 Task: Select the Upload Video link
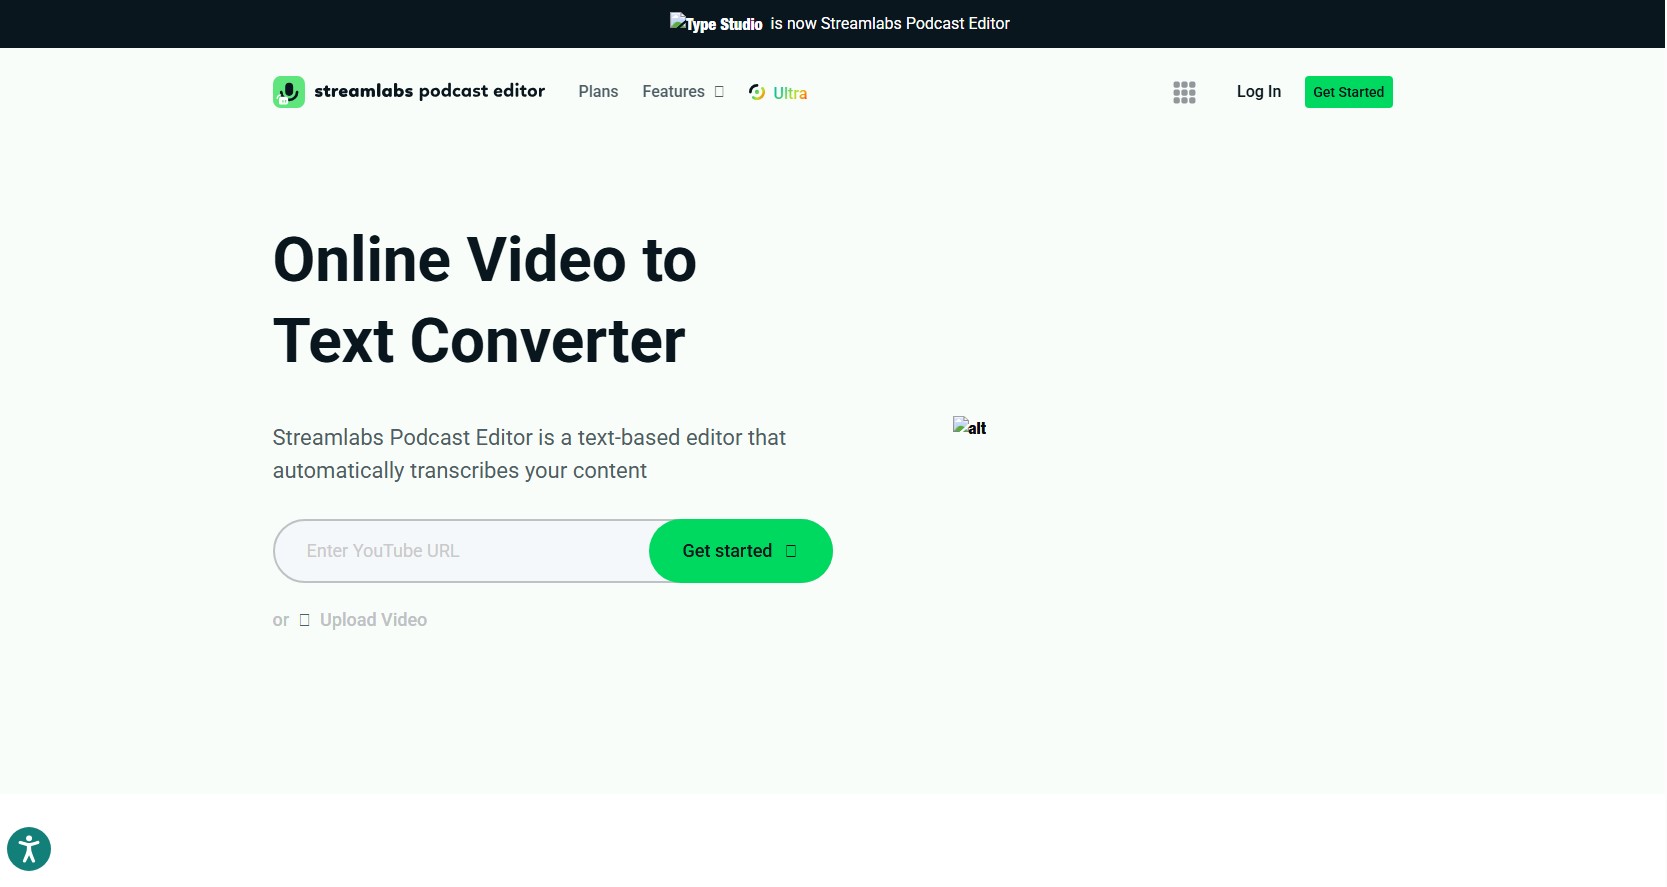pyautogui.click(x=373, y=620)
